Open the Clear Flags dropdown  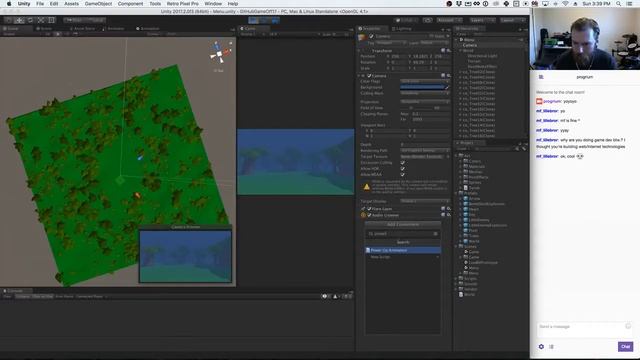pyautogui.click(x=424, y=81)
